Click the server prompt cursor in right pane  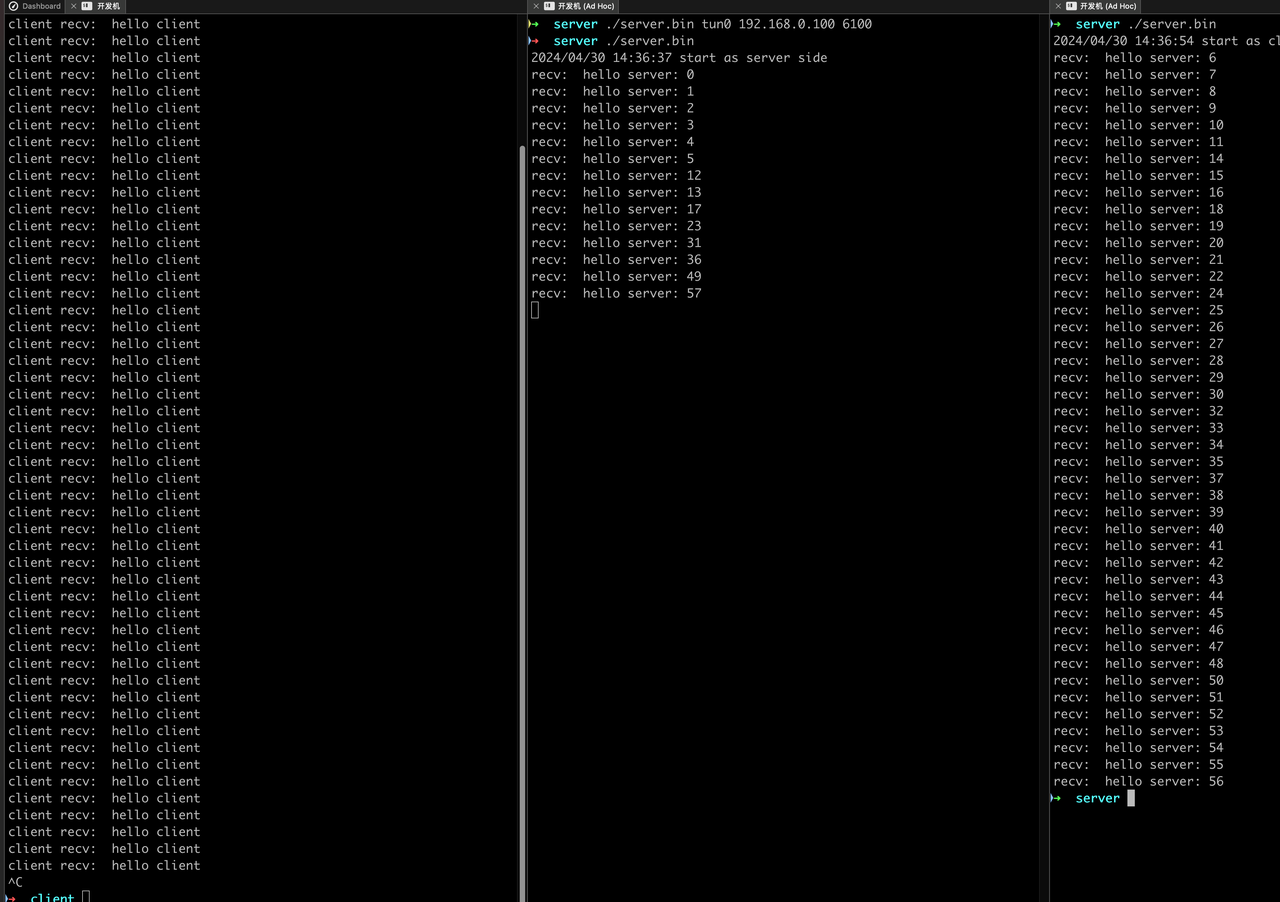[1130, 798]
